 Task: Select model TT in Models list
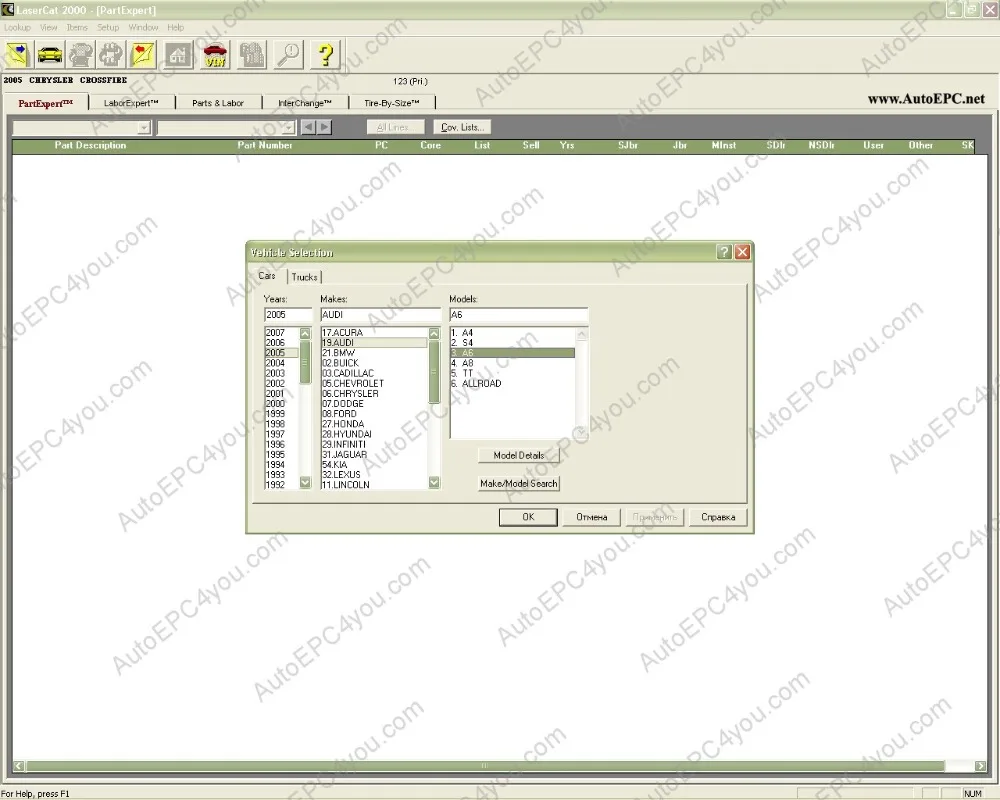pos(513,373)
